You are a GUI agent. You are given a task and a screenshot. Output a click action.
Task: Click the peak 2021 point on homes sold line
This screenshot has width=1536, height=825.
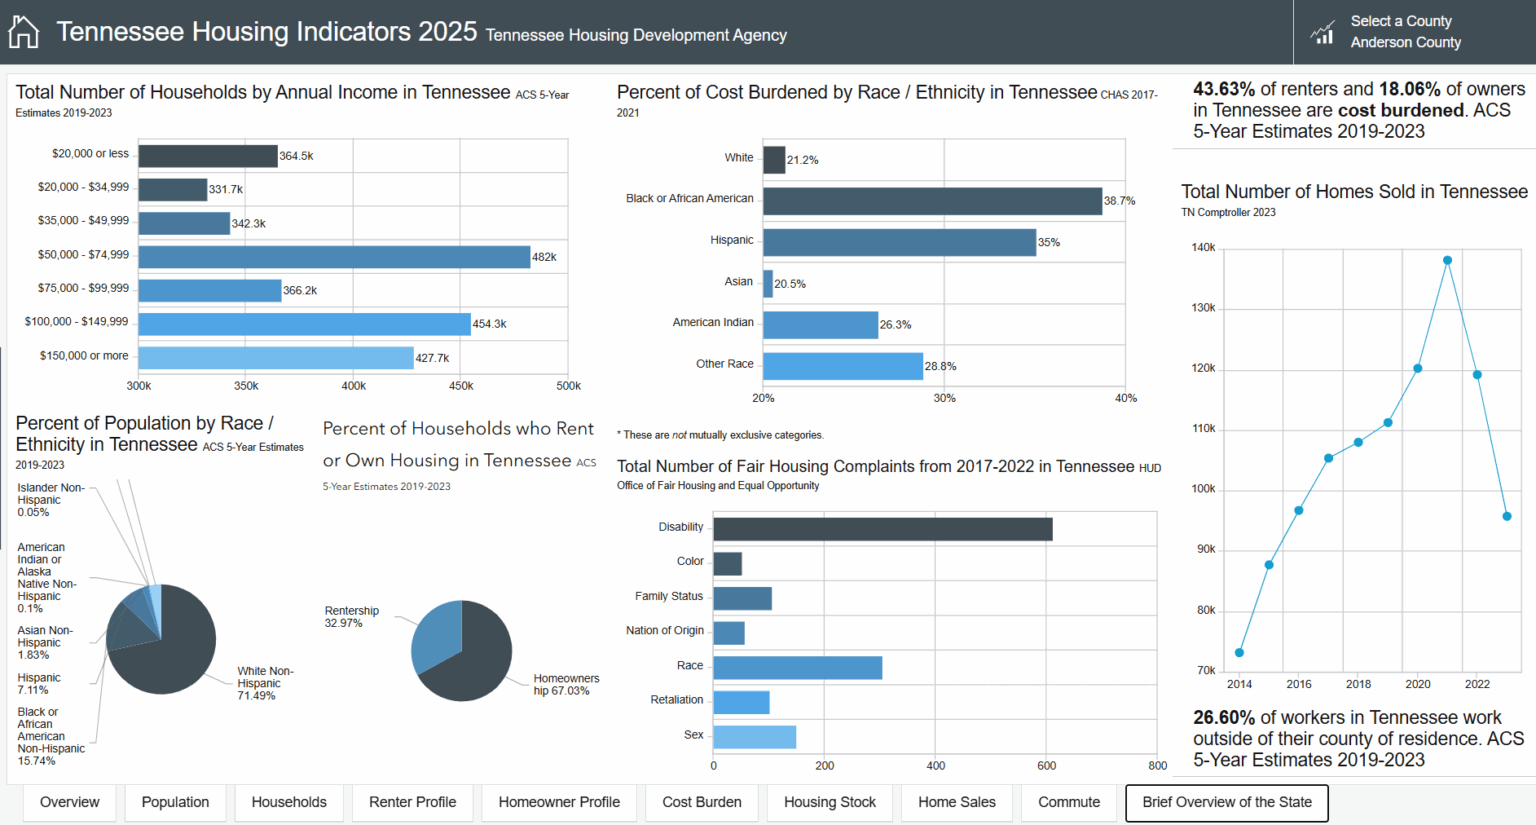pyautogui.click(x=1447, y=260)
